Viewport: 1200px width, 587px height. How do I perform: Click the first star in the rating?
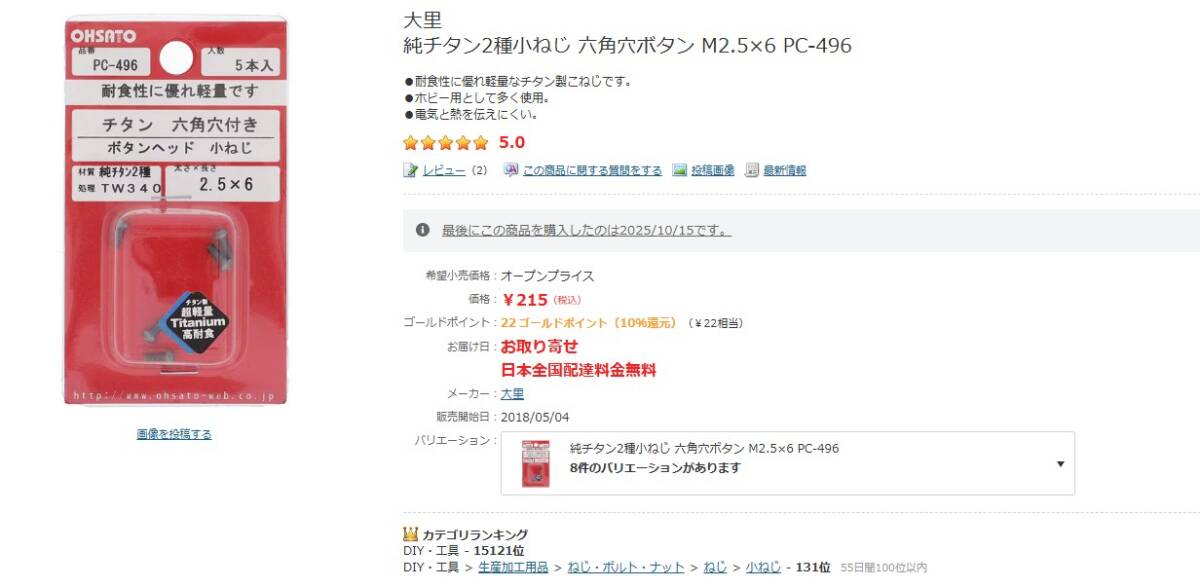412,143
